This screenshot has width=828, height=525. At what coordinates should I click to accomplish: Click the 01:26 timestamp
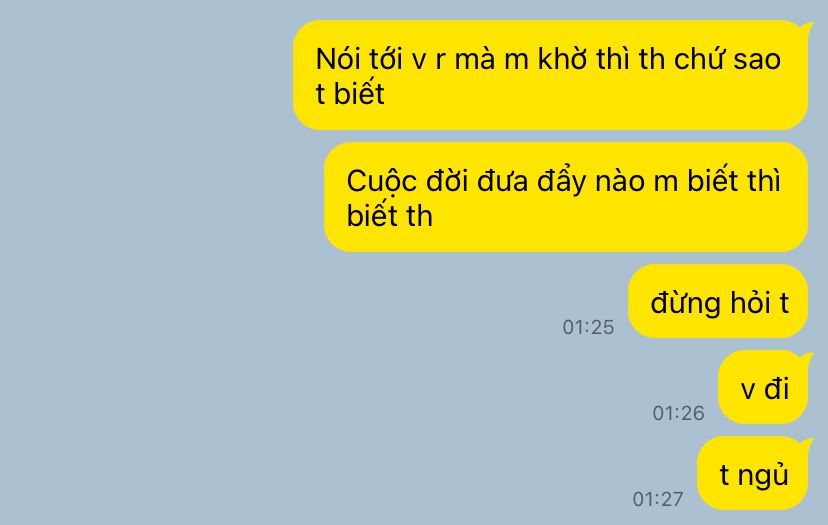[x=679, y=413]
